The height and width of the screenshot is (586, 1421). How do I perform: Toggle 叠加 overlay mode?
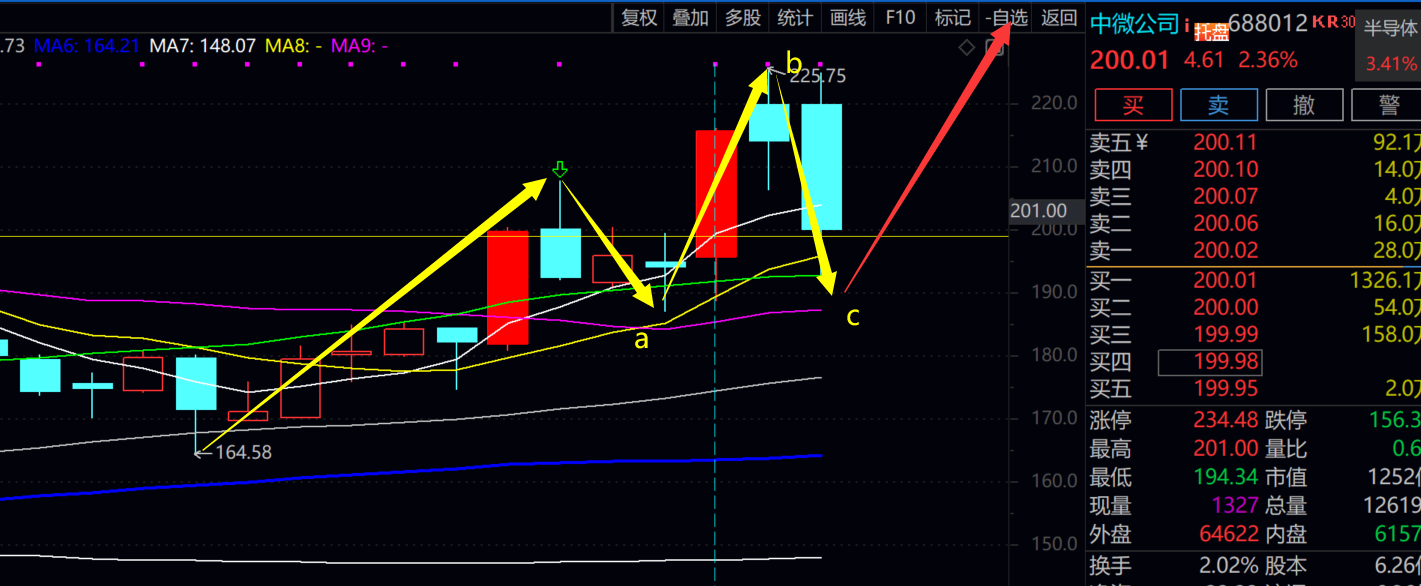(x=690, y=17)
